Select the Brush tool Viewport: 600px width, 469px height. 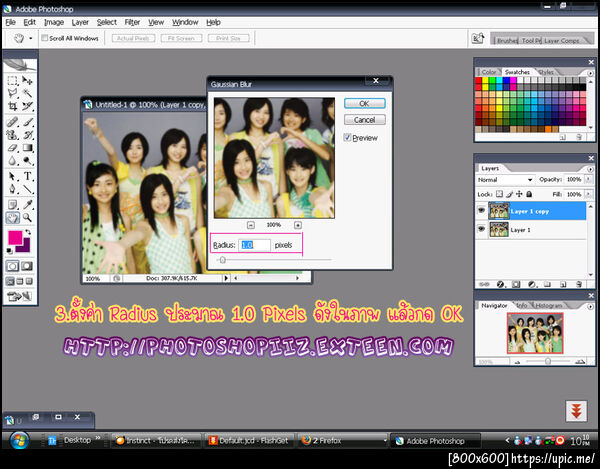[x=27, y=122]
